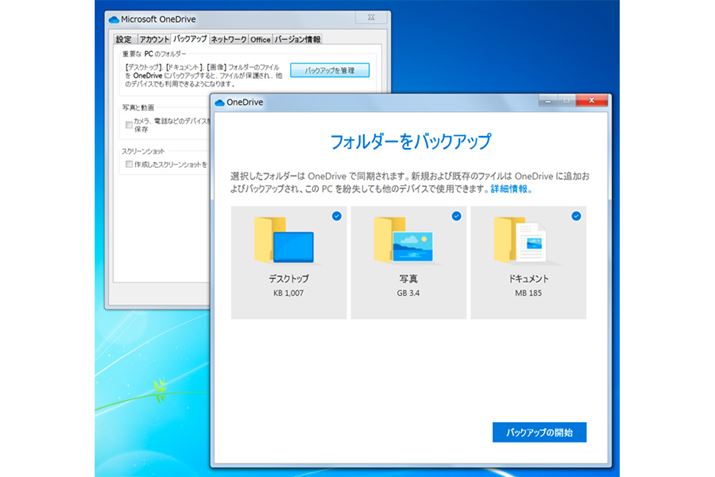
Task: Enable the screenshot auto-save checkbox
Action: (129, 163)
